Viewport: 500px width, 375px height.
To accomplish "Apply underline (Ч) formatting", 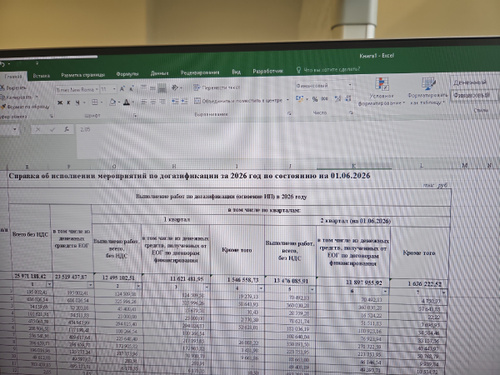I will (x=77, y=103).
